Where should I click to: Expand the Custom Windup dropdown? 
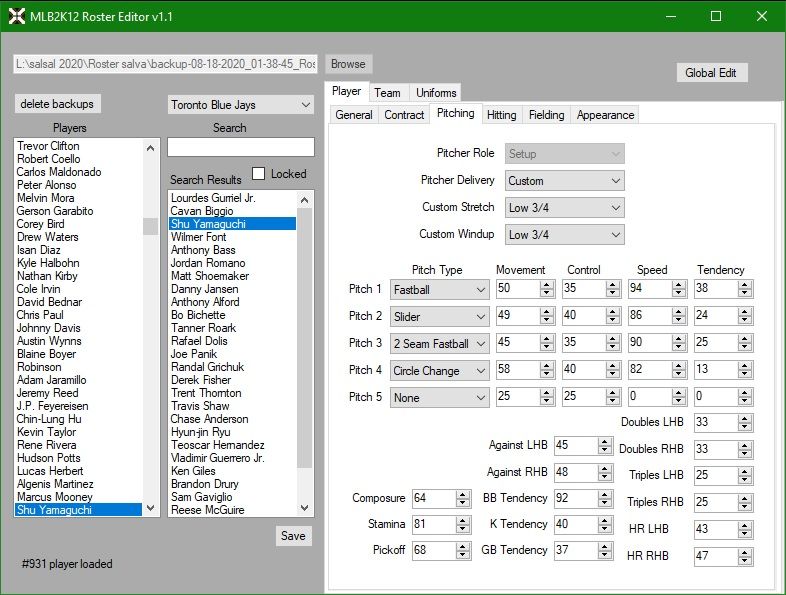(x=564, y=235)
